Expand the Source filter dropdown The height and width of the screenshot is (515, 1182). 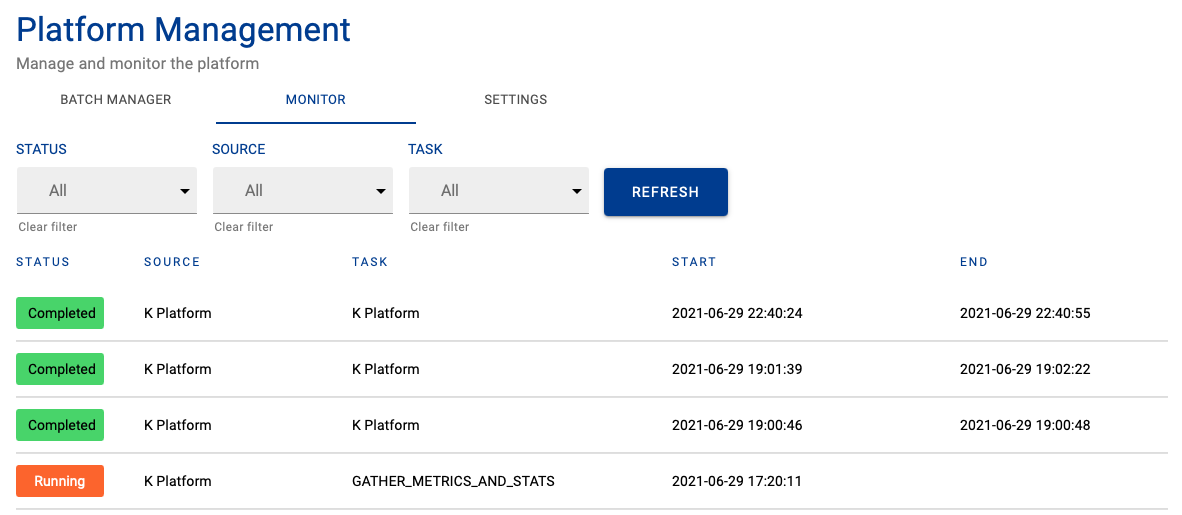click(x=302, y=190)
